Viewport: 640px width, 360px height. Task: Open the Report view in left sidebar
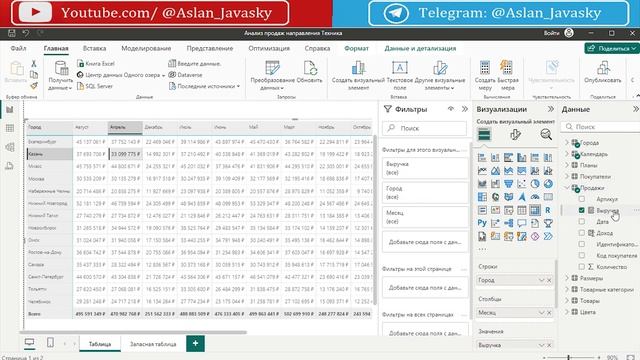[x=10, y=109]
